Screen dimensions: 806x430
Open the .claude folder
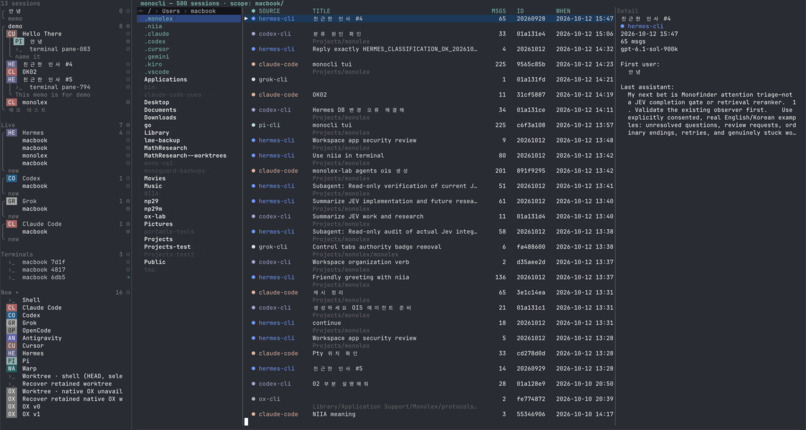pyautogui.click(x=157, y=34)
